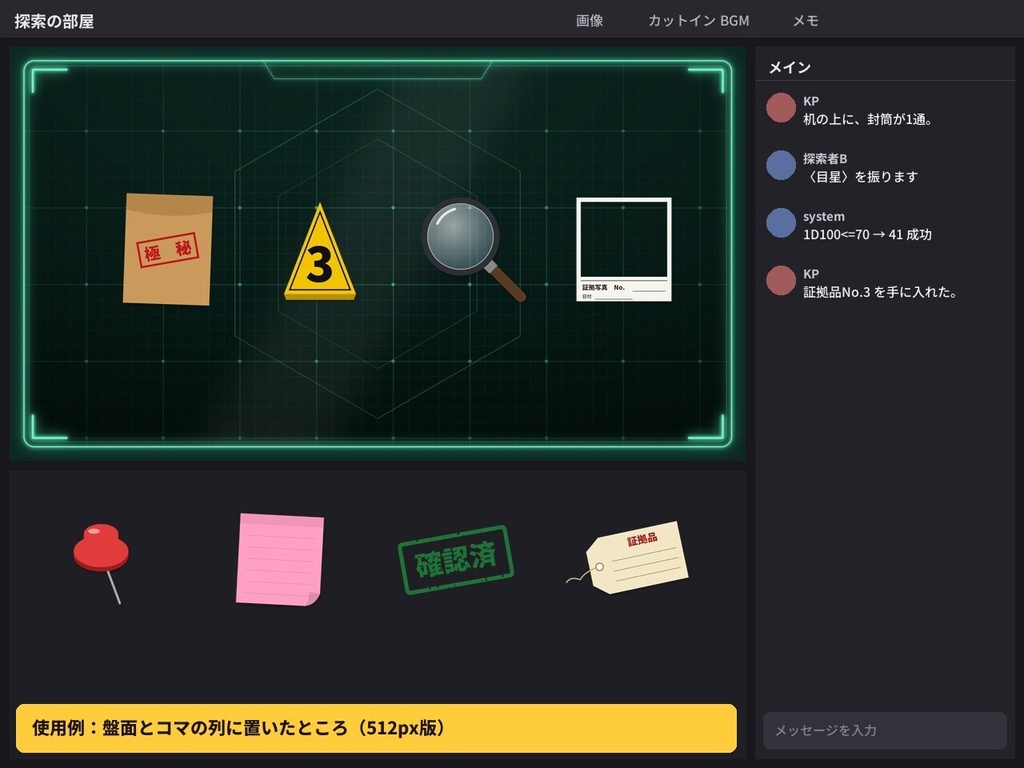Select the confidential 極秘 envelope piece
Viewport: 1024px width, 768px height.
(x=168, y=249)
